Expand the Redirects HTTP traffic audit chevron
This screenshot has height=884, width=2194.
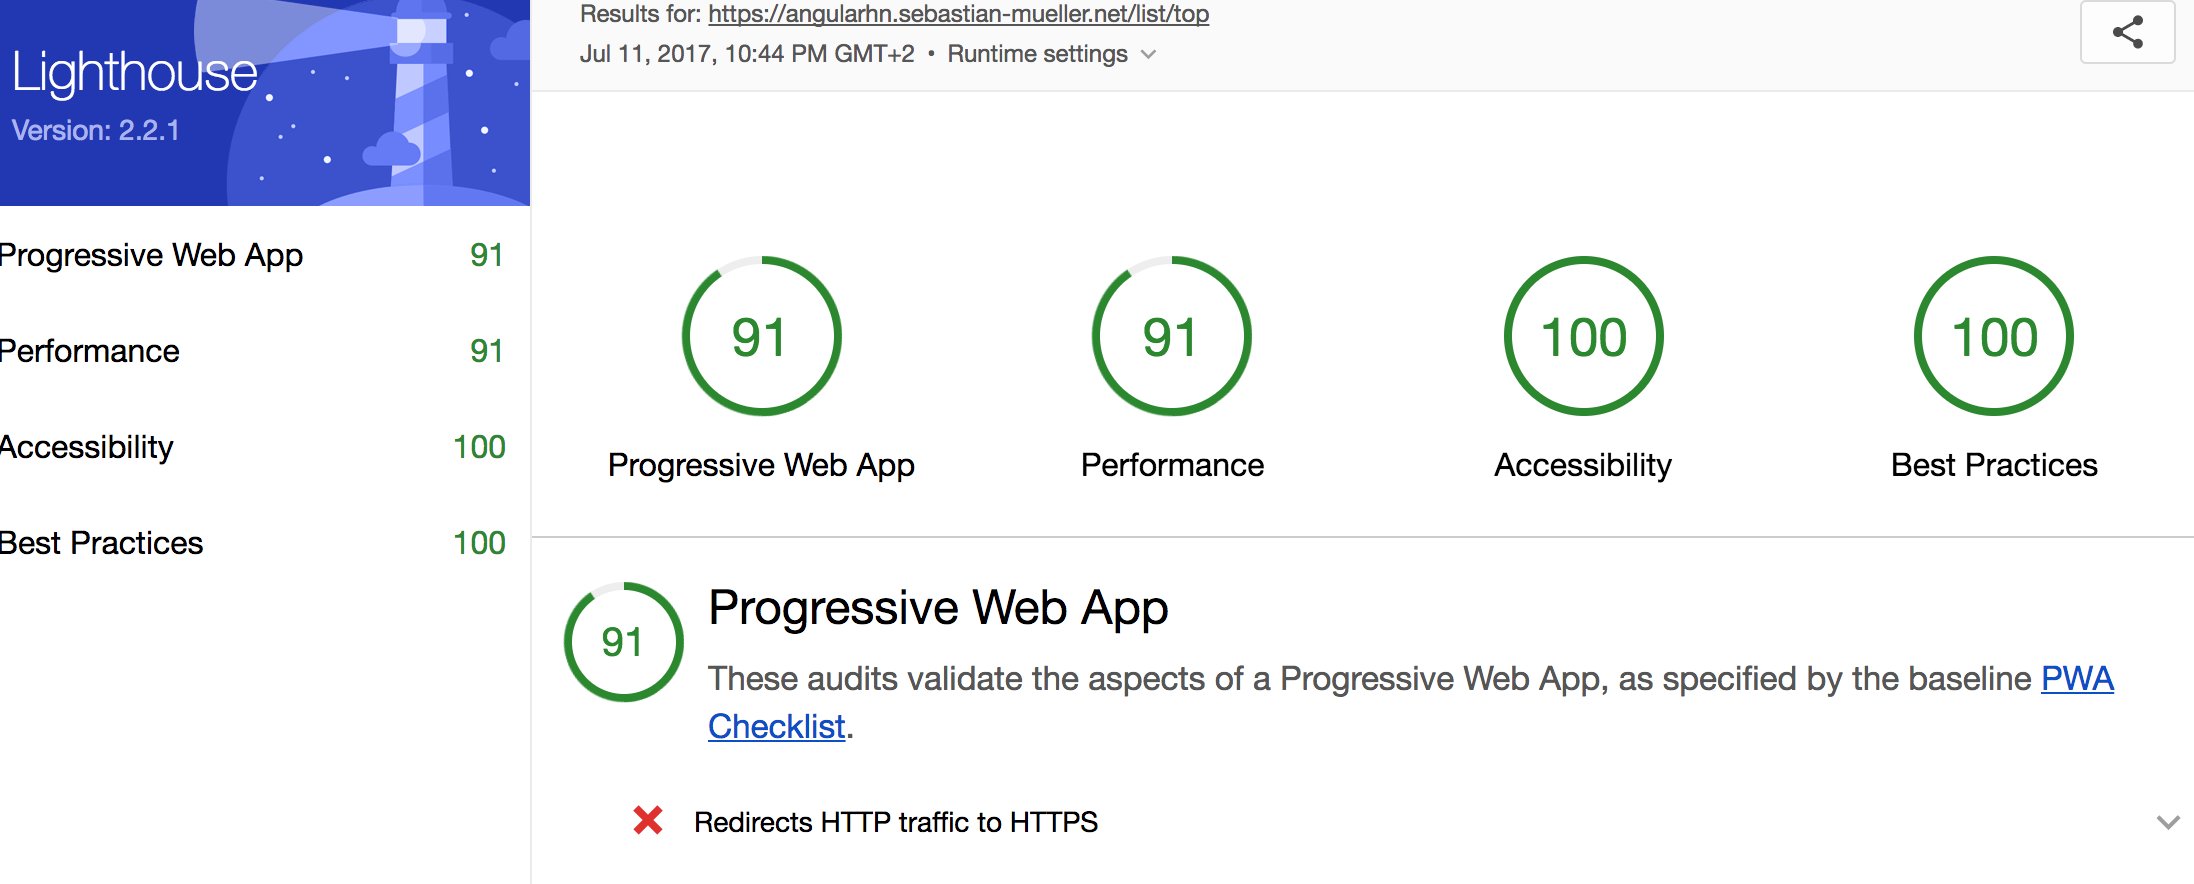2168,822
